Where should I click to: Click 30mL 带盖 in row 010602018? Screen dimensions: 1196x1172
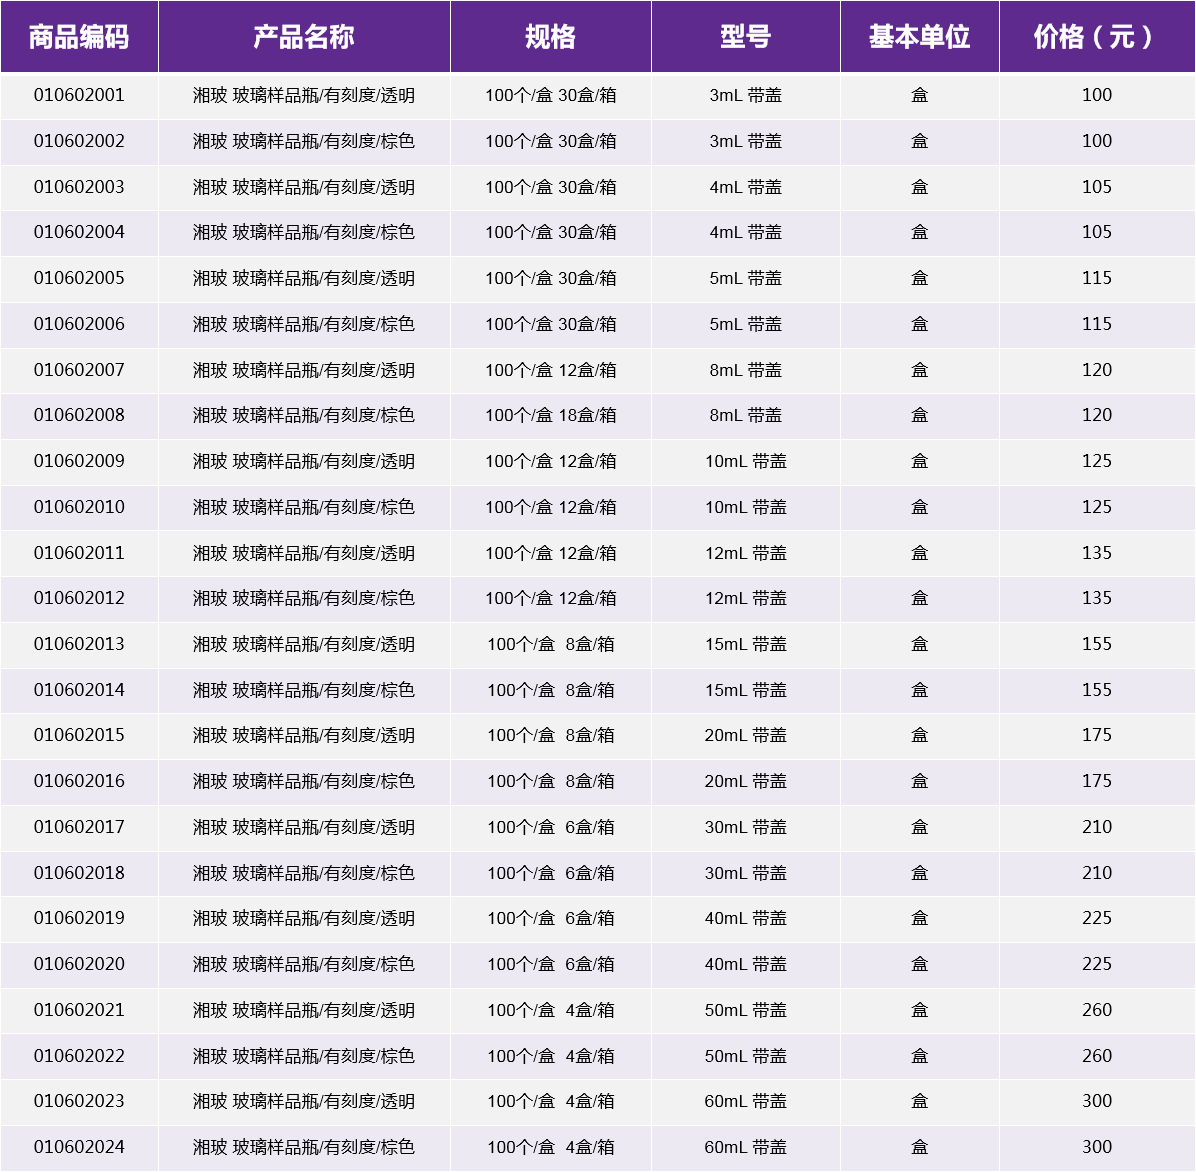(x=746, y=872)
